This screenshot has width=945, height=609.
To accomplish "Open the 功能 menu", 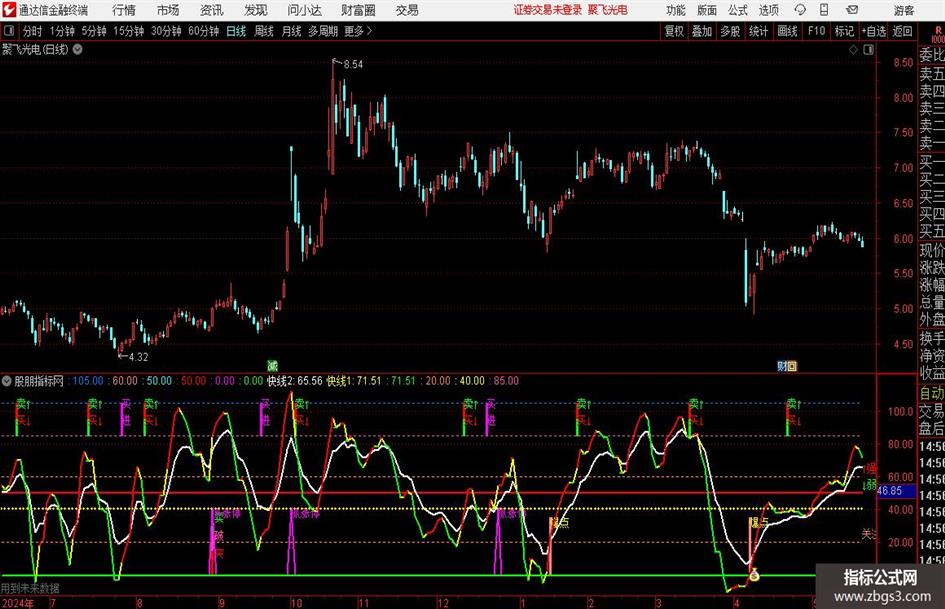I will click(x=676, y=10).
